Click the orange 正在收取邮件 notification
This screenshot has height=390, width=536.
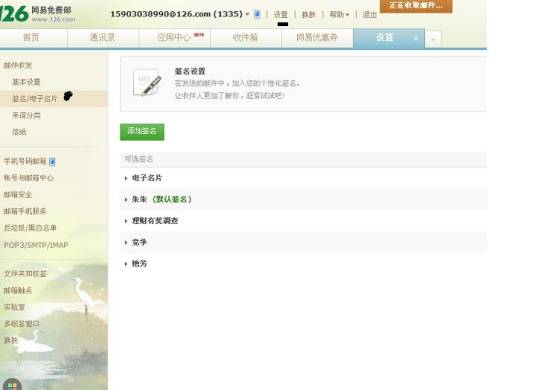click(416, 5)
